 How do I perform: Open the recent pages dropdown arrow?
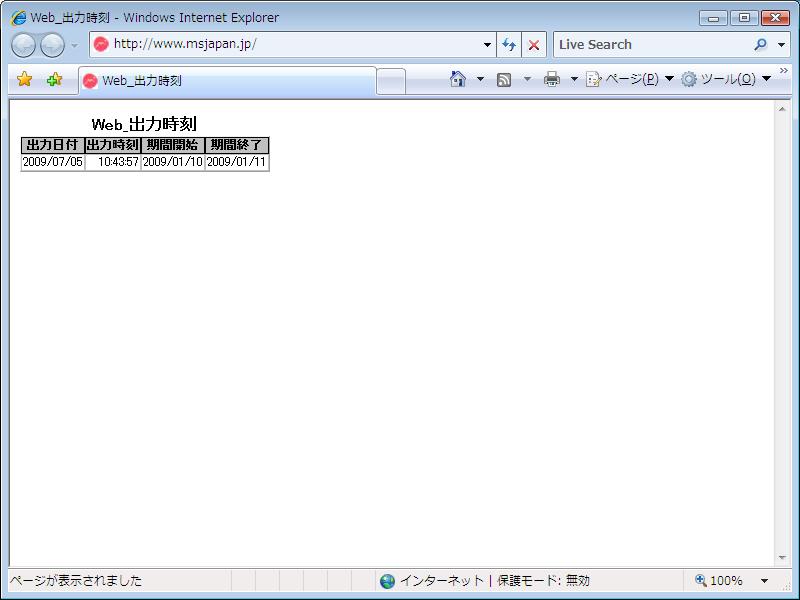74,45
